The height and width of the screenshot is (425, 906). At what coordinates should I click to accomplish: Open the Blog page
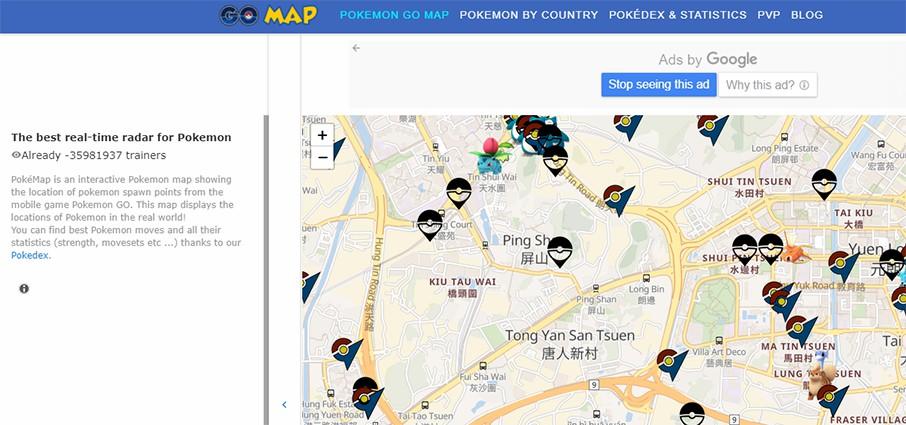[807, 15]
